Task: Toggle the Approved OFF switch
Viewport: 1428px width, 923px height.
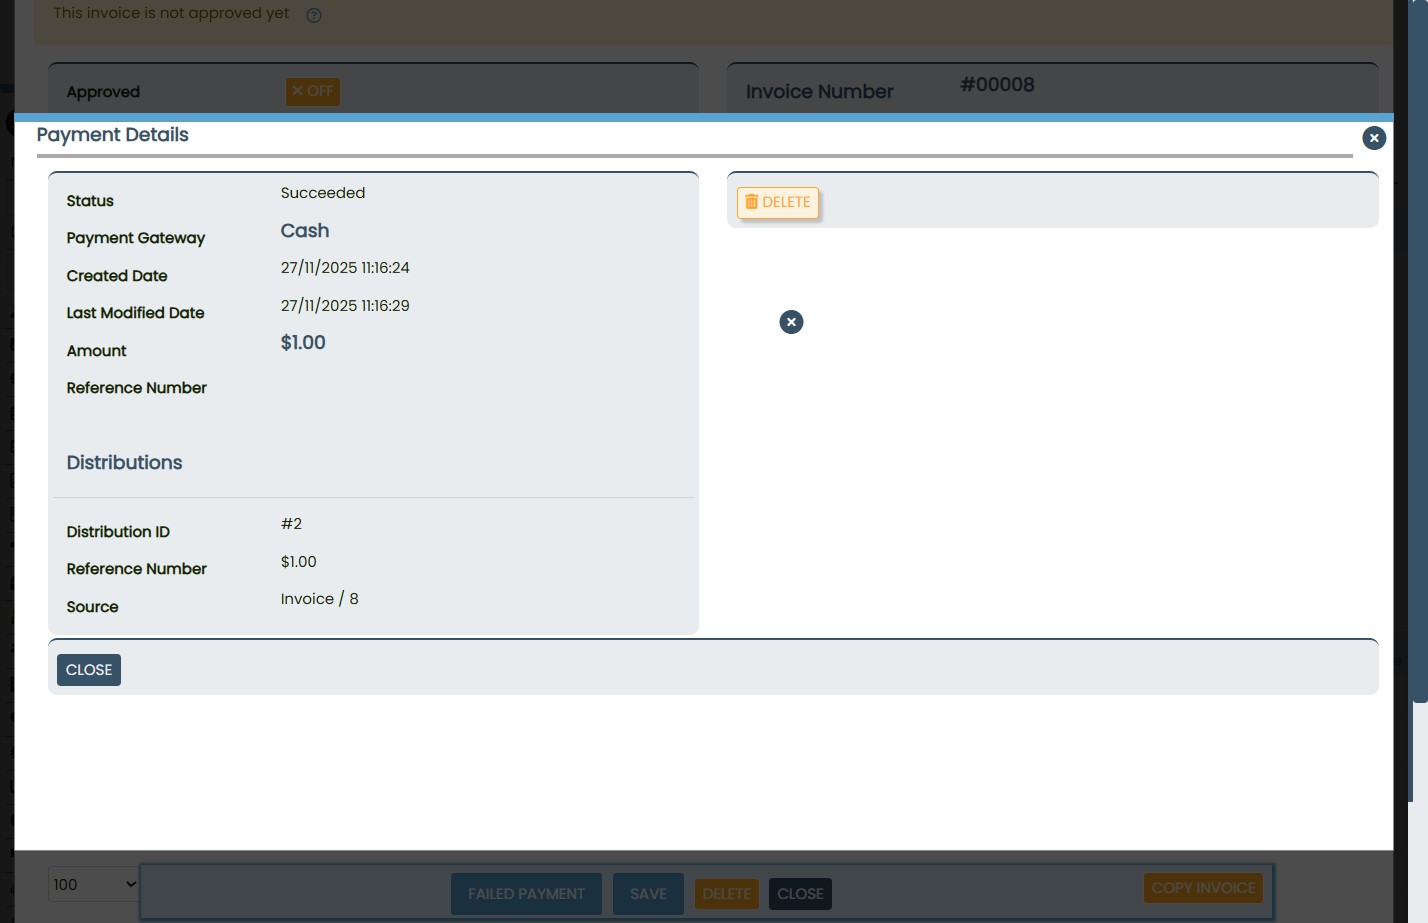Action: tap(313, 91)
